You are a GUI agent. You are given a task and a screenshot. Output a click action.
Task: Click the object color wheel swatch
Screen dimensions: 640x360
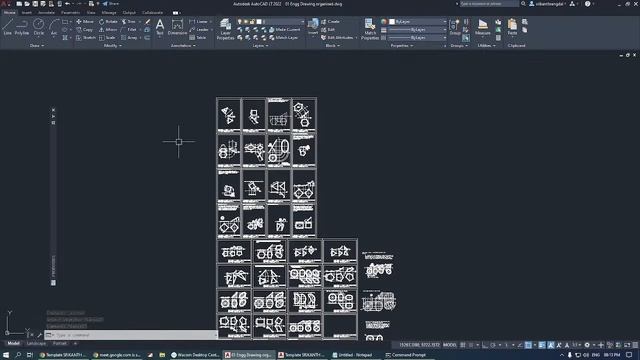tap(384, 22)
